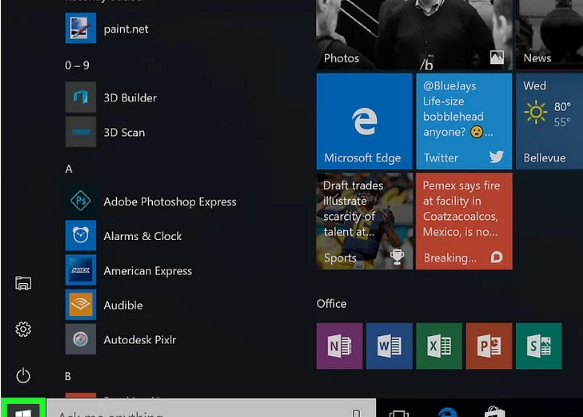
Task: Click the 'A' letter section header
Action: pos(69,169)
